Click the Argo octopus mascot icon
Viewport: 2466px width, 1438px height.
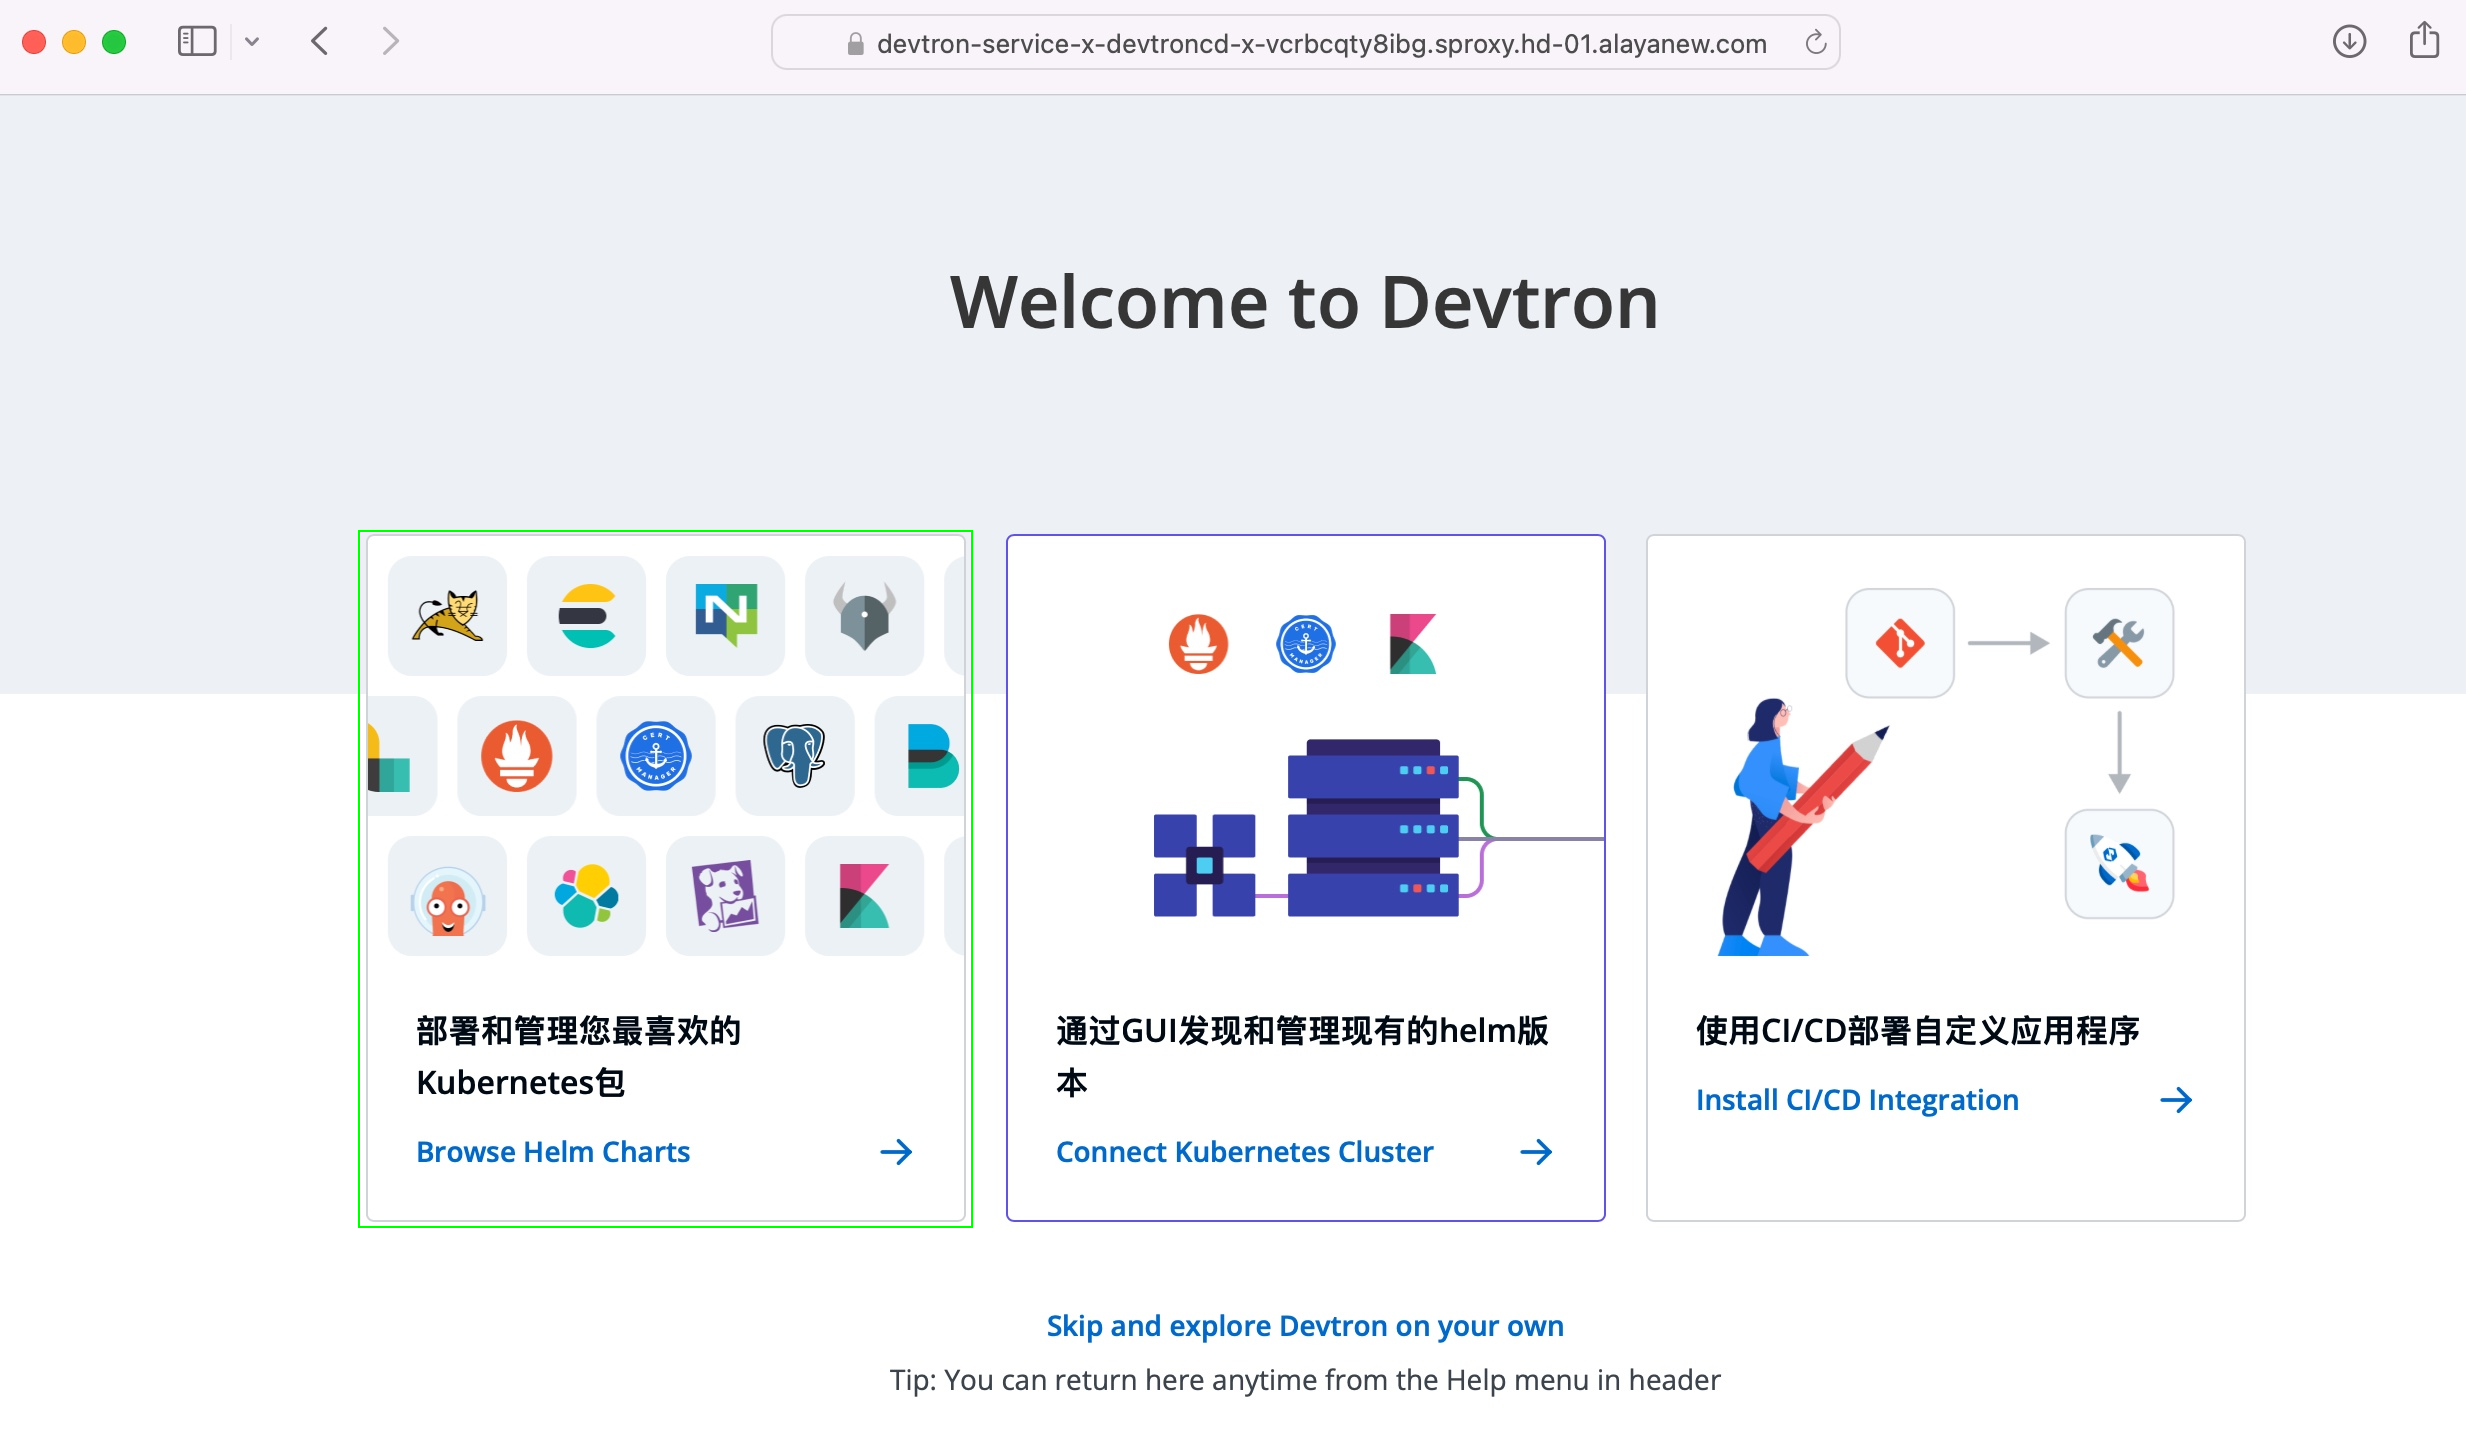447,896
